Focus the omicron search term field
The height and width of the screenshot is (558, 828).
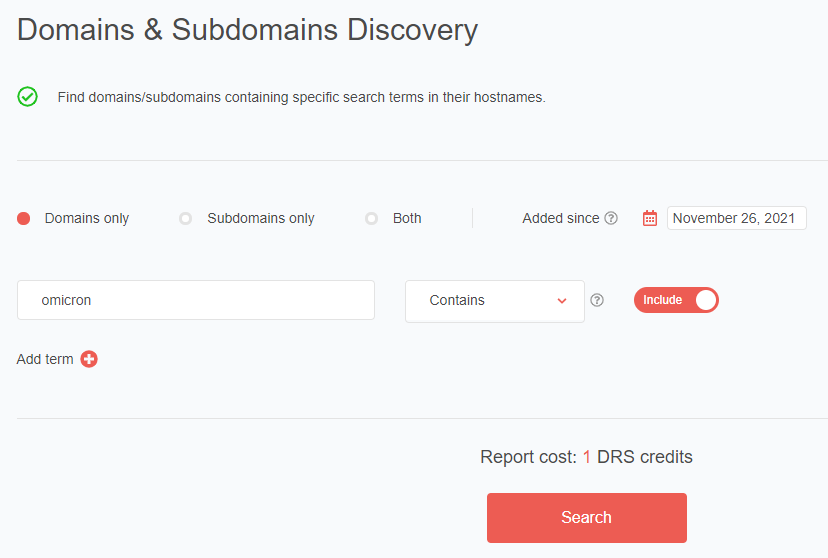pos(196,300)
